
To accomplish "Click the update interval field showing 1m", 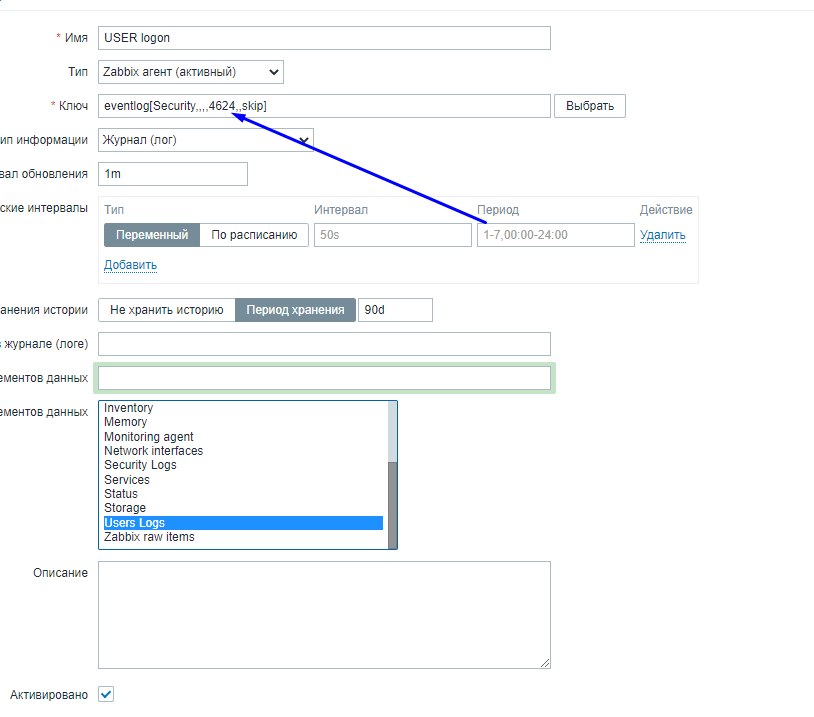I will coord(173,174).
